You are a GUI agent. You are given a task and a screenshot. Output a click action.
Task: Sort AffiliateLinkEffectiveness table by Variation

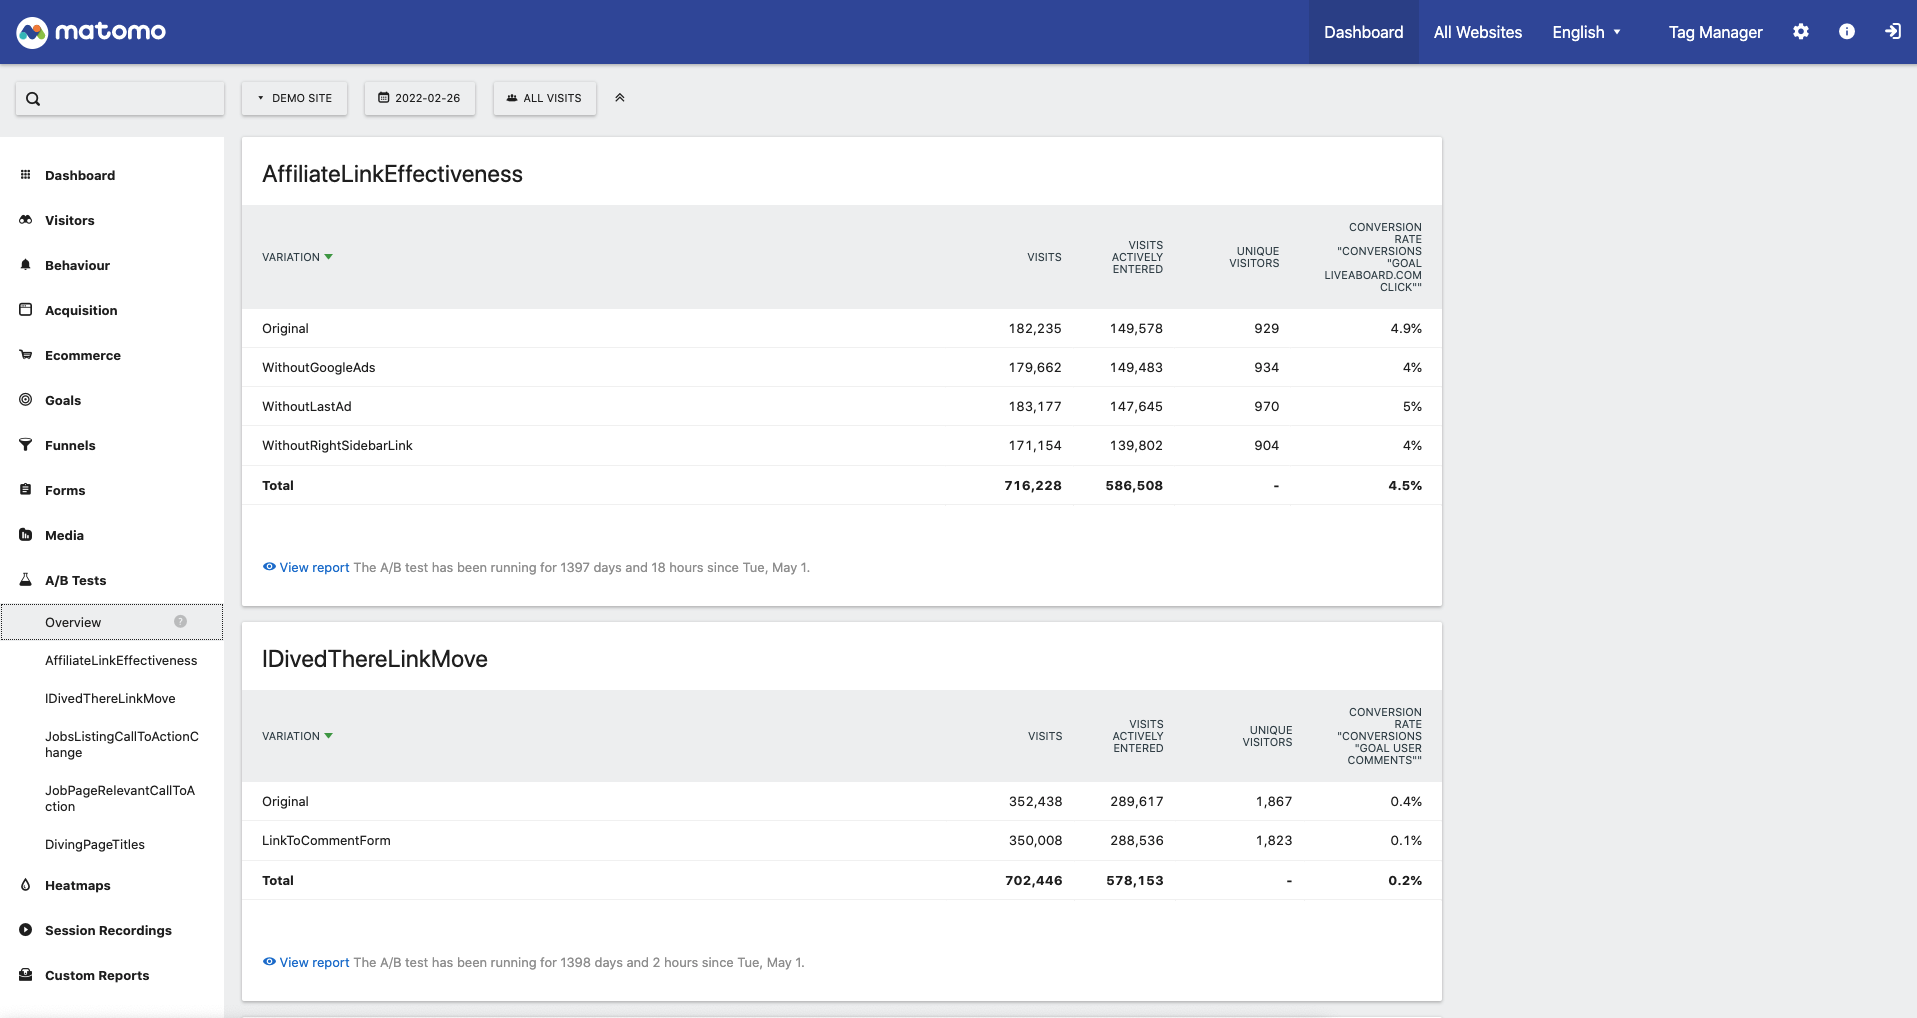point(291,257)
